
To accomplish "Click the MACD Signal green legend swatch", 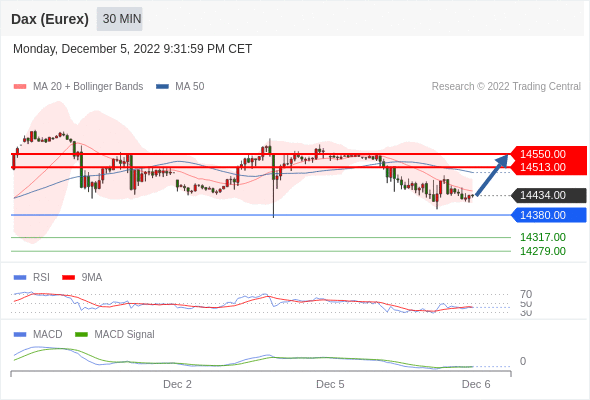I will pos(81,335).
